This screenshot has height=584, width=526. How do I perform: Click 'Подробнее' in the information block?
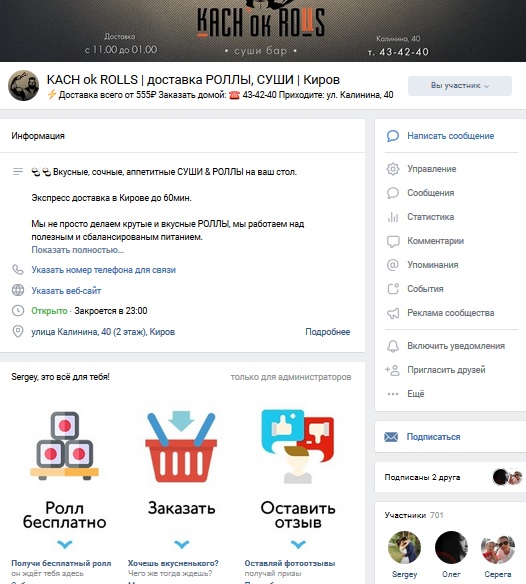327,331
